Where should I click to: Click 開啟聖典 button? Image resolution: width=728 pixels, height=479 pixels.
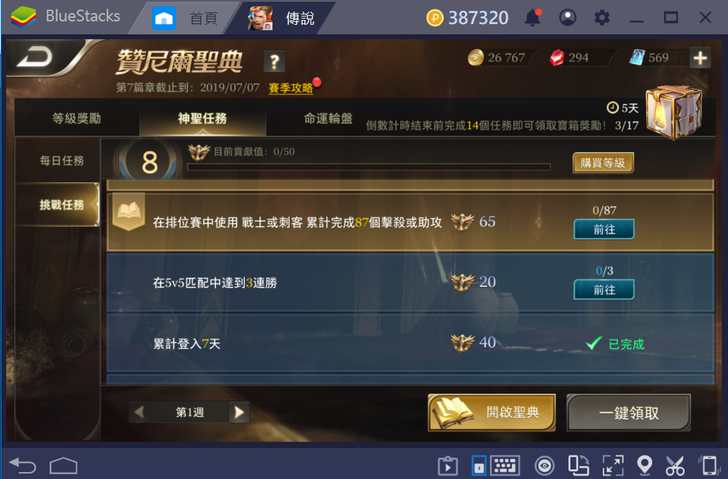(492, 413)
